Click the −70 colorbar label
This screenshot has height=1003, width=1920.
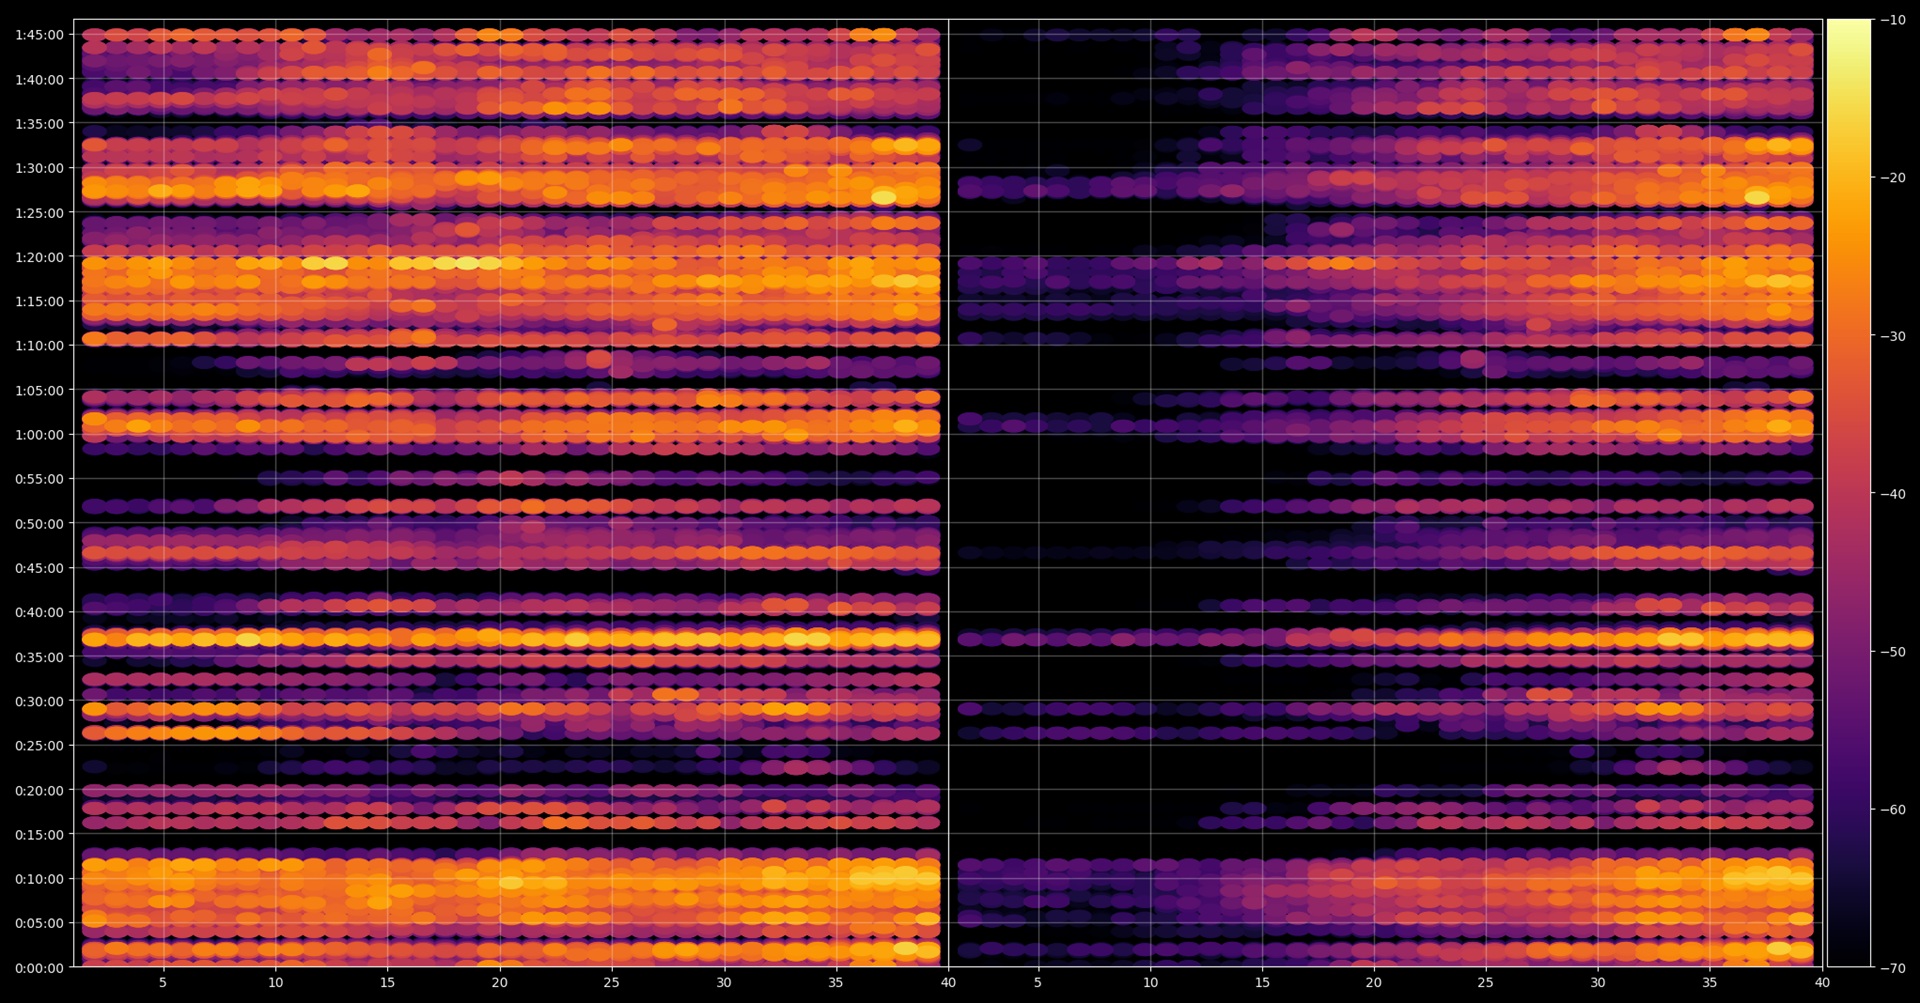pos(1892,968)
